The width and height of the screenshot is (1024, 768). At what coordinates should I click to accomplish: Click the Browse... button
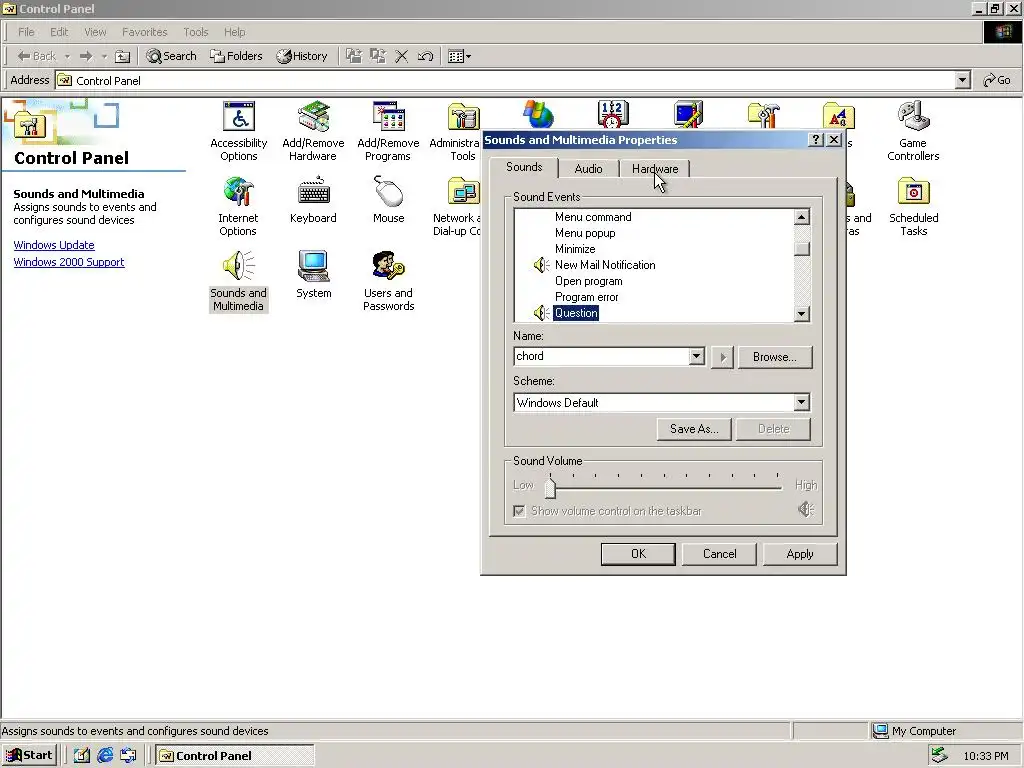(x=775, y=357)
